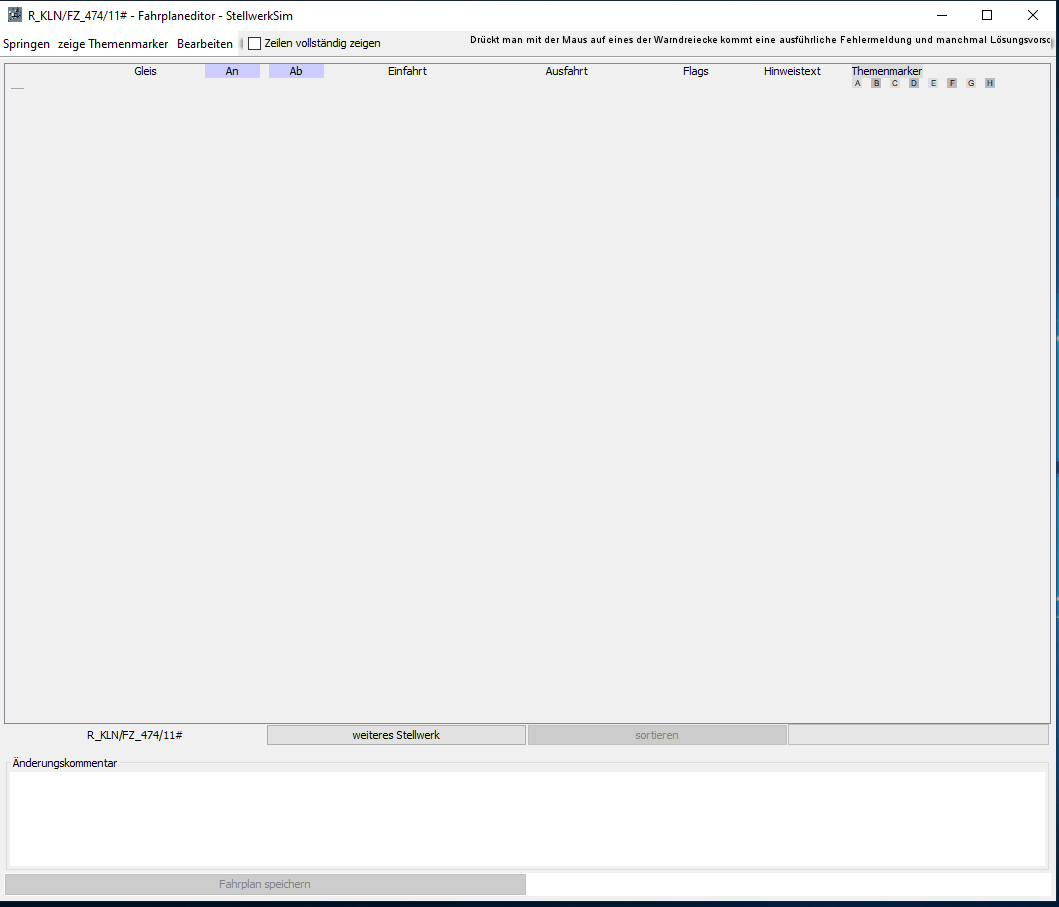
Task: Click 'Fahrplan speichern' button
Action: point(265,884)
